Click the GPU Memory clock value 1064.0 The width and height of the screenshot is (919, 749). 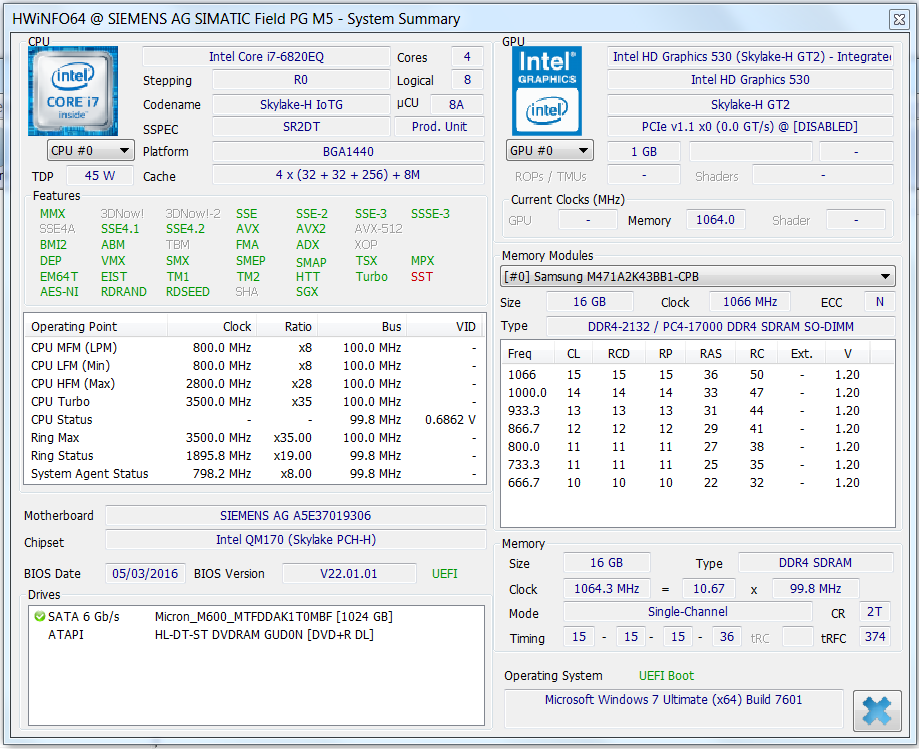click(715, 220)
